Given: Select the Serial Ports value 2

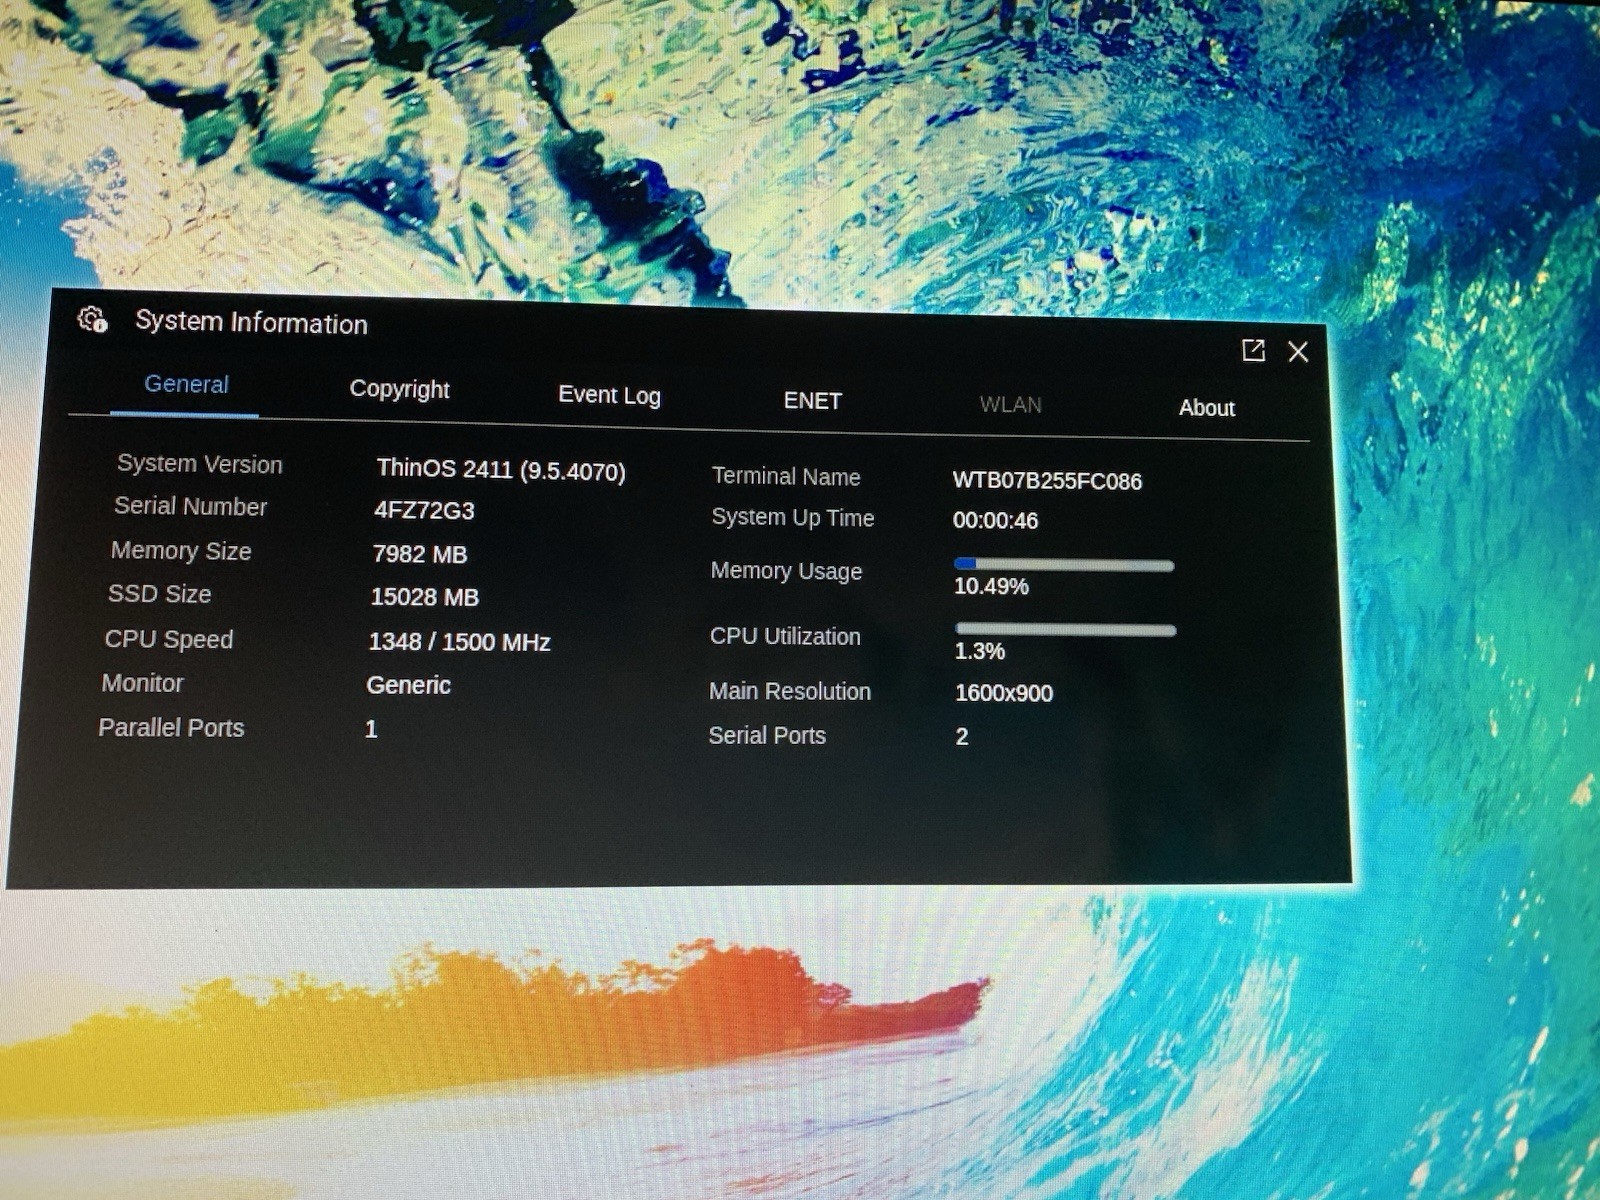Looking at the screenshot, I should click(962, 737).
